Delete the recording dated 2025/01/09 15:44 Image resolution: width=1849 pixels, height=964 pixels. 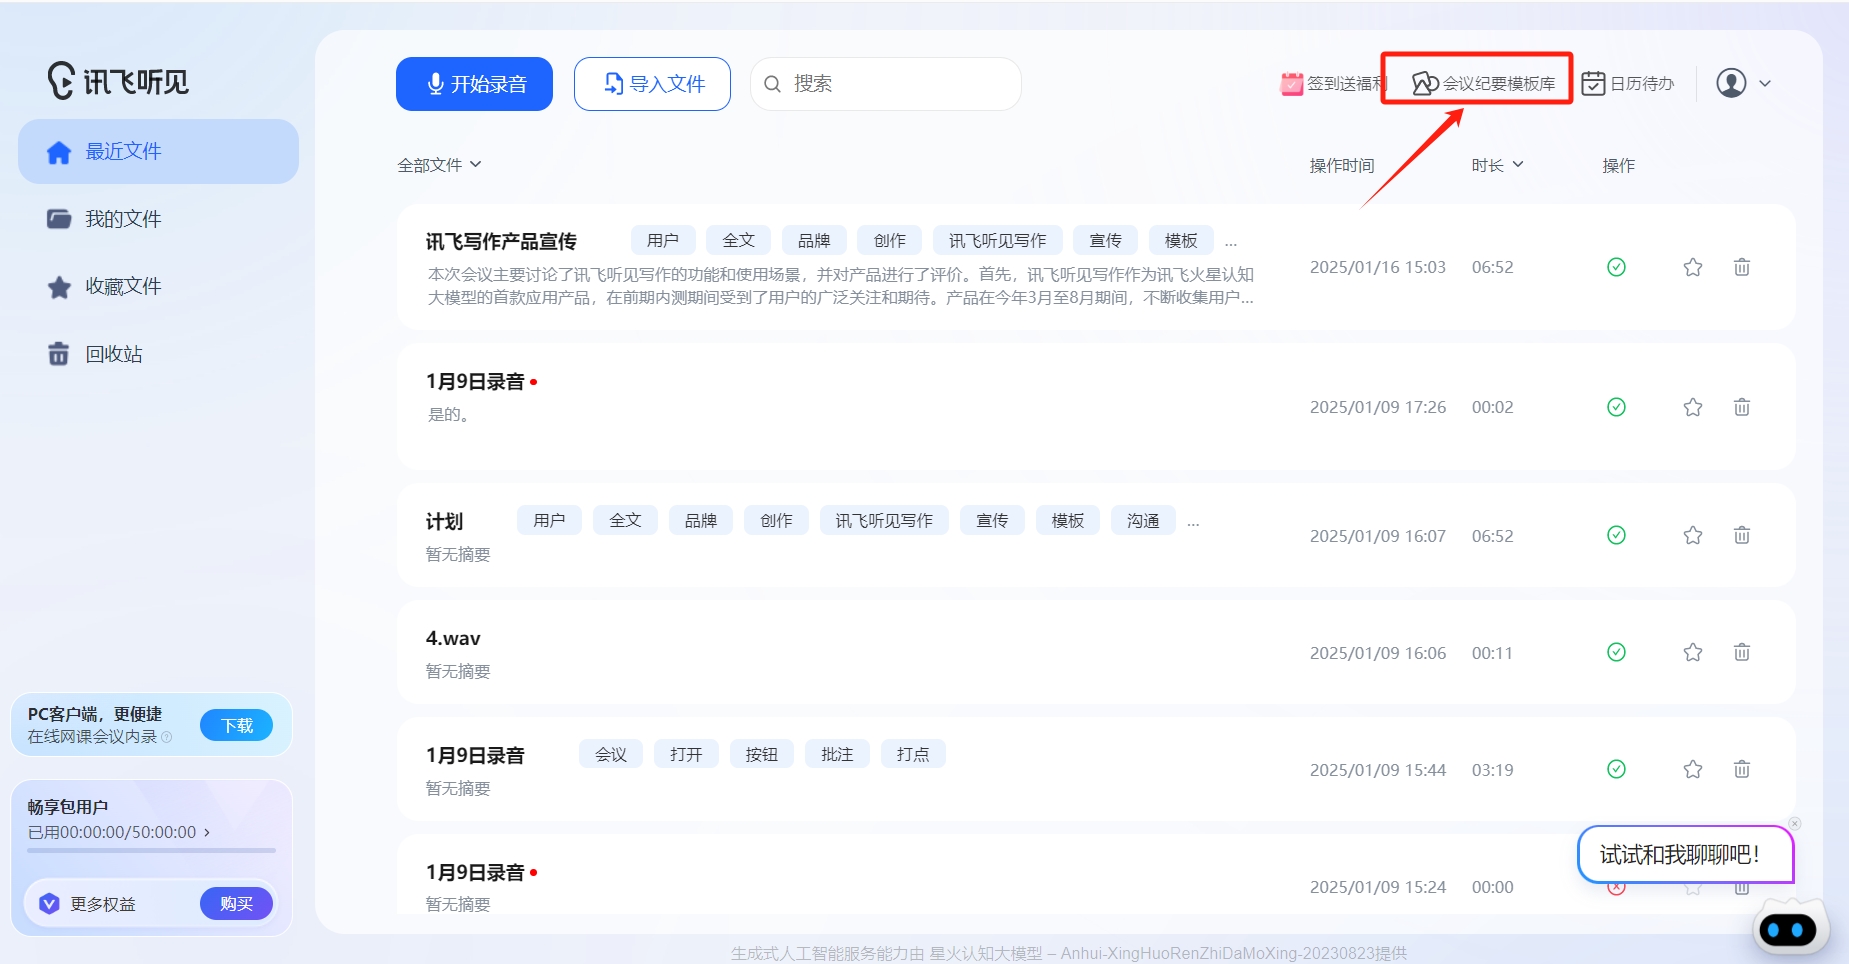[x=1742, y=769]
